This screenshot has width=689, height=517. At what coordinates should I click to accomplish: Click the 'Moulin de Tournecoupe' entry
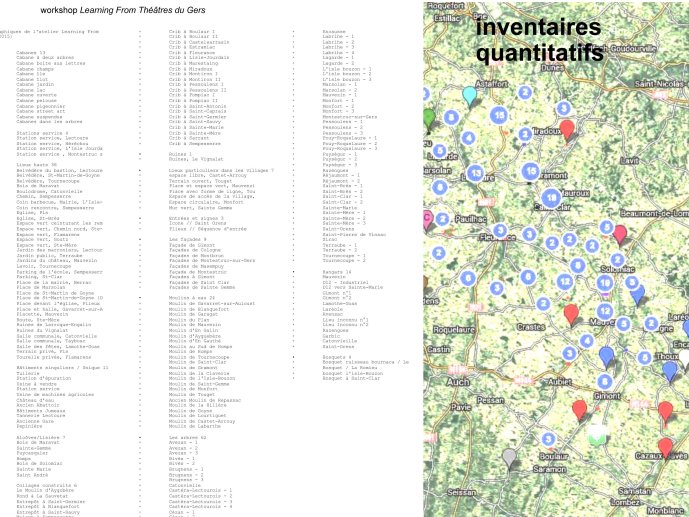199,357
